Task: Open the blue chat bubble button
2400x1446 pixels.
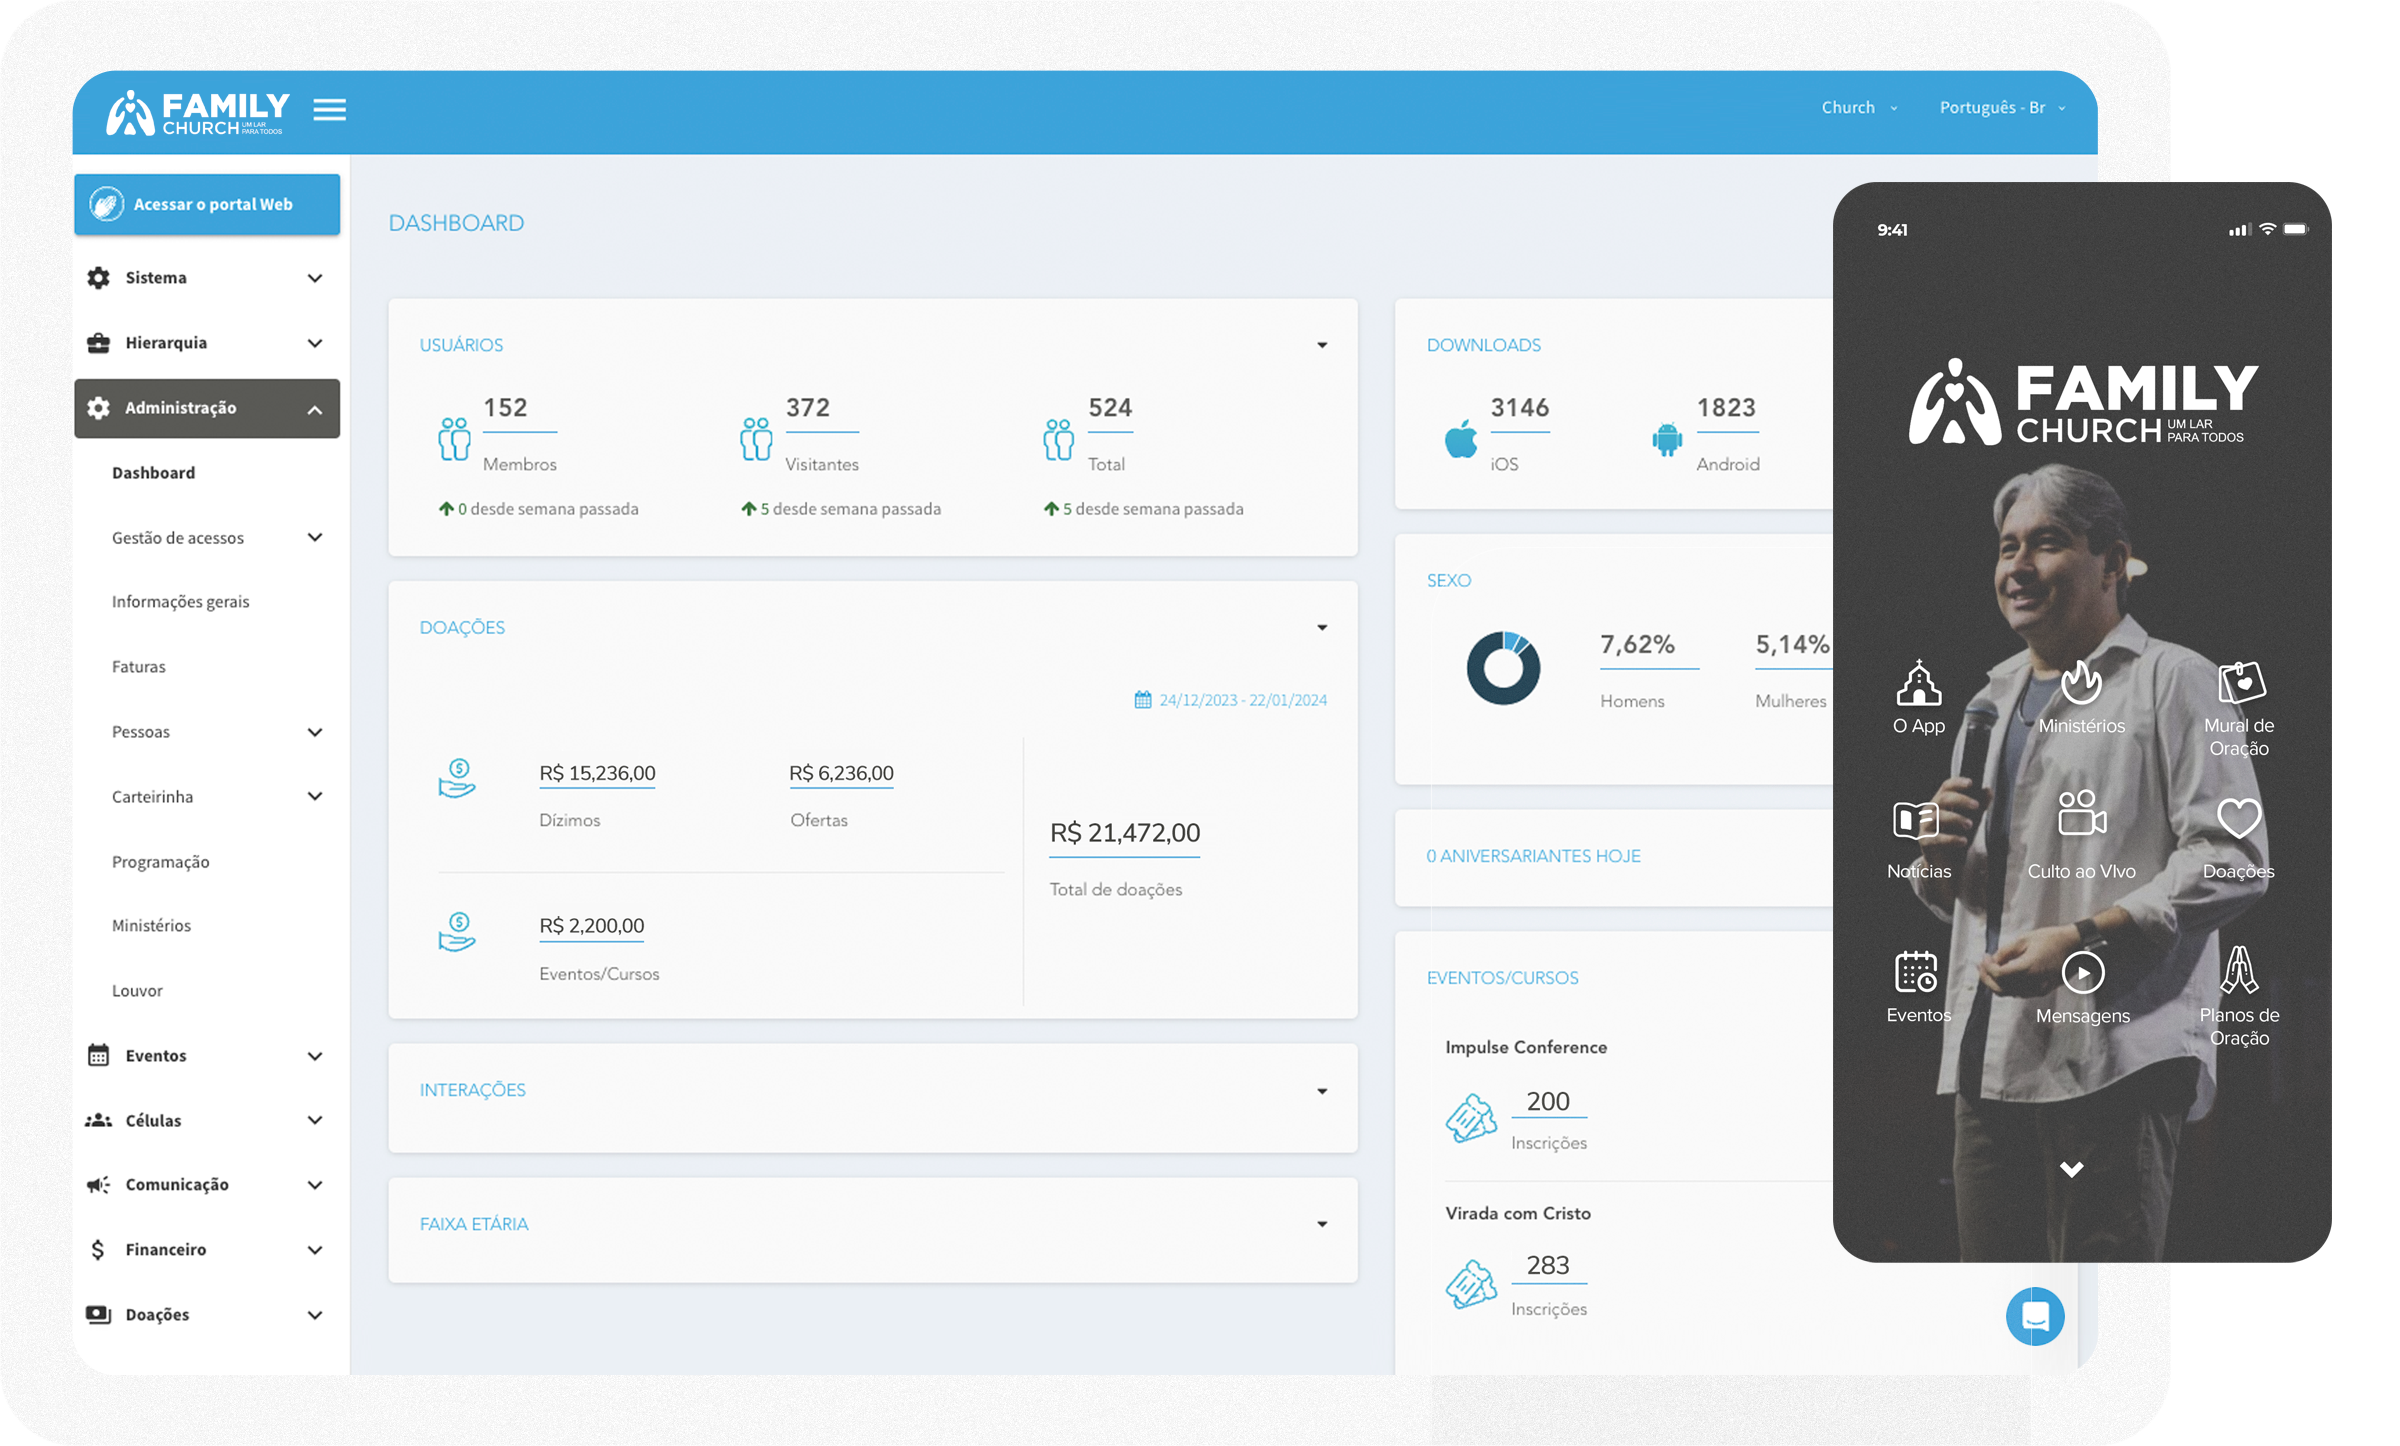Action: [x=2034, y=1316]
